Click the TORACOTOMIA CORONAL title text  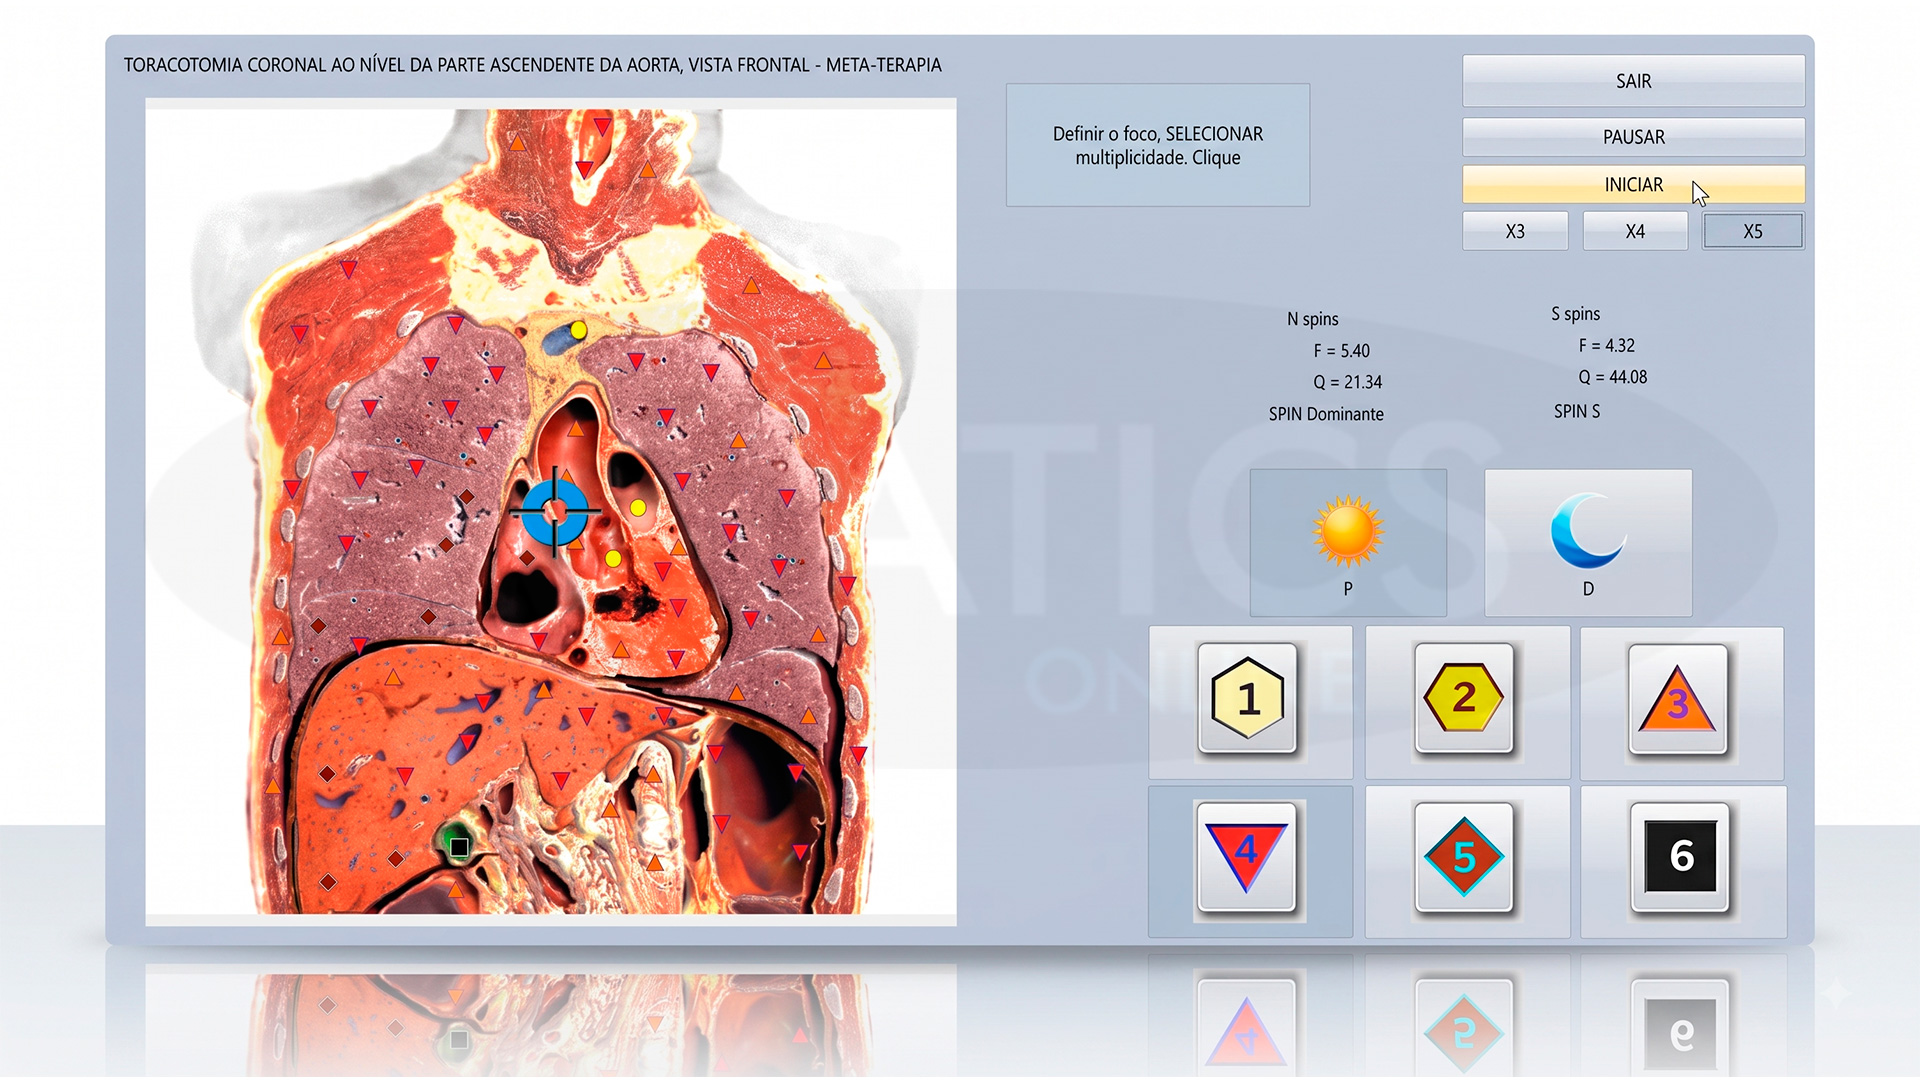point(532,65)
